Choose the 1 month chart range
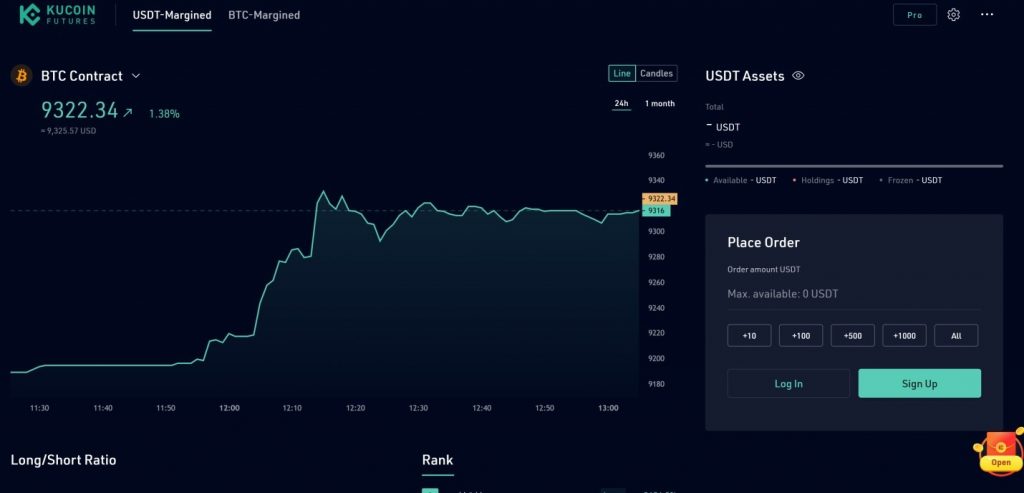1024x493 pixels. (660, 104)
